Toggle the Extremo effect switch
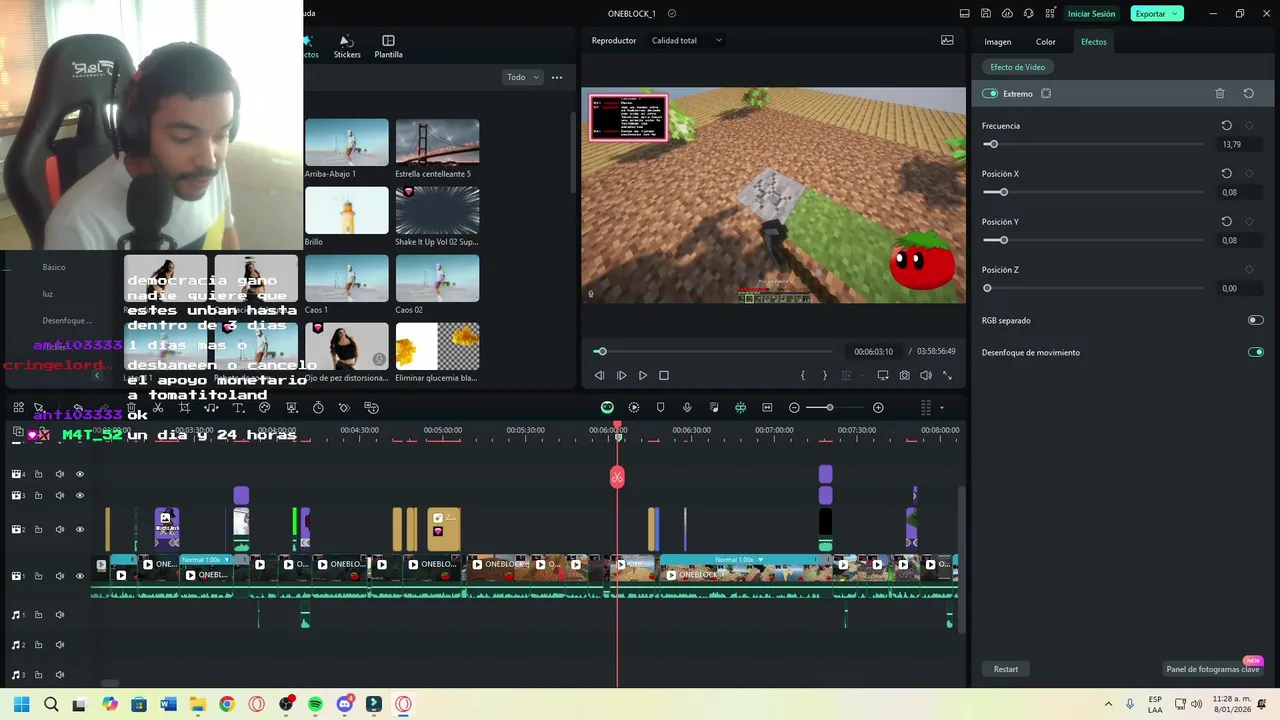The width and height of the screenshot is (1280, 720). click(990, 94)
